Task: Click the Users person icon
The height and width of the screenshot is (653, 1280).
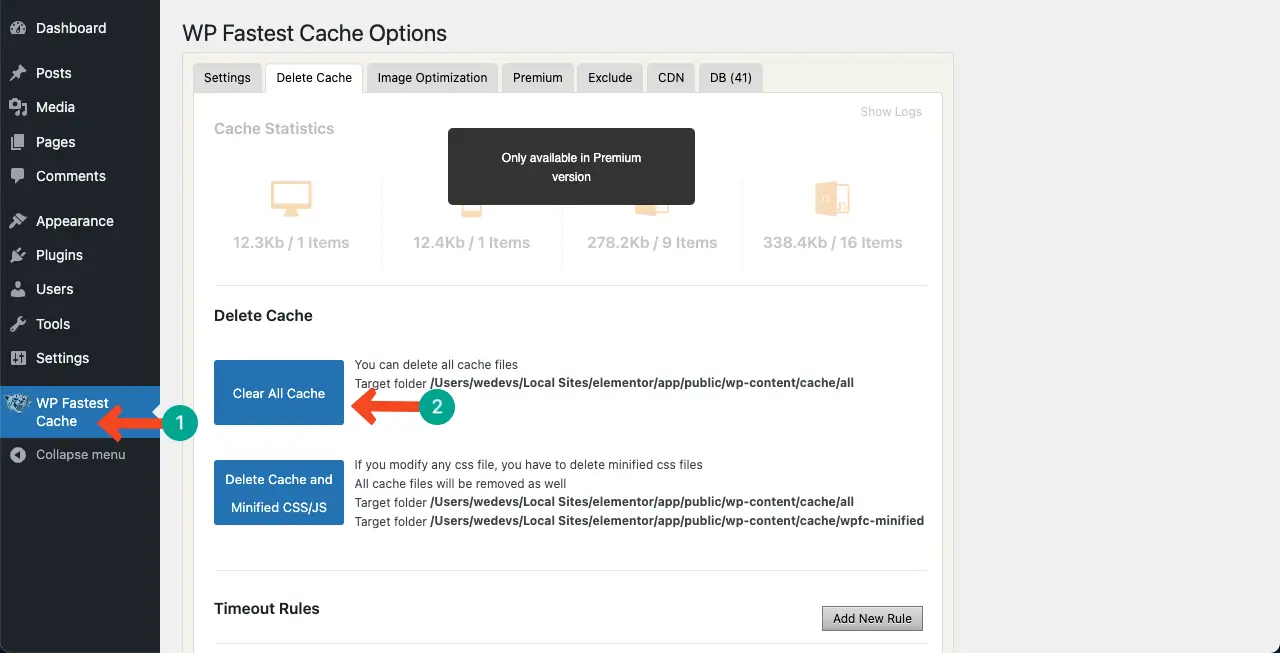Action: point(17,289)
